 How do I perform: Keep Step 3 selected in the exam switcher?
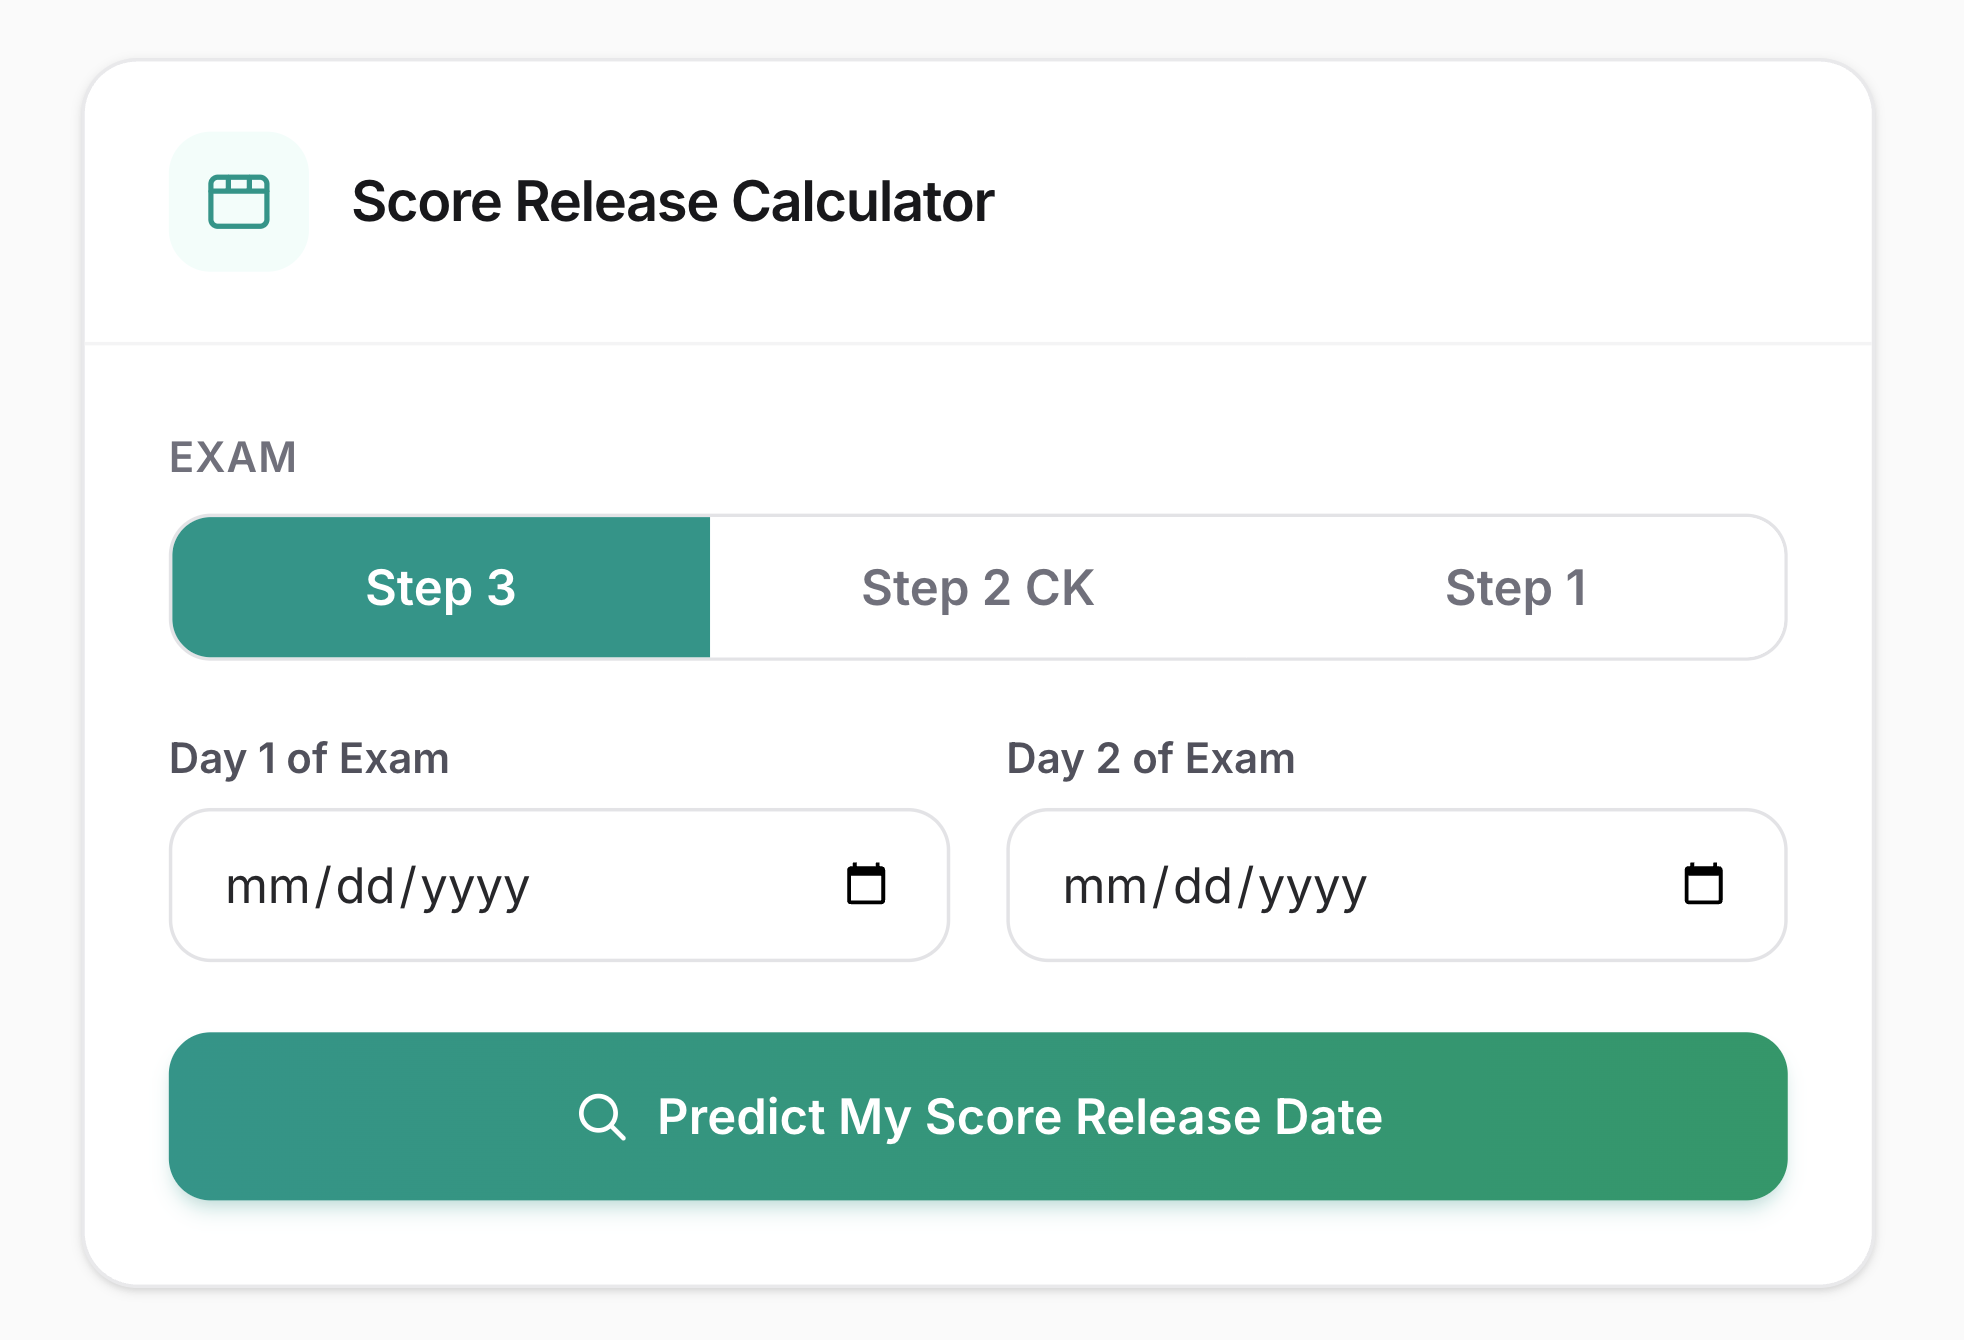coord(440,588)
